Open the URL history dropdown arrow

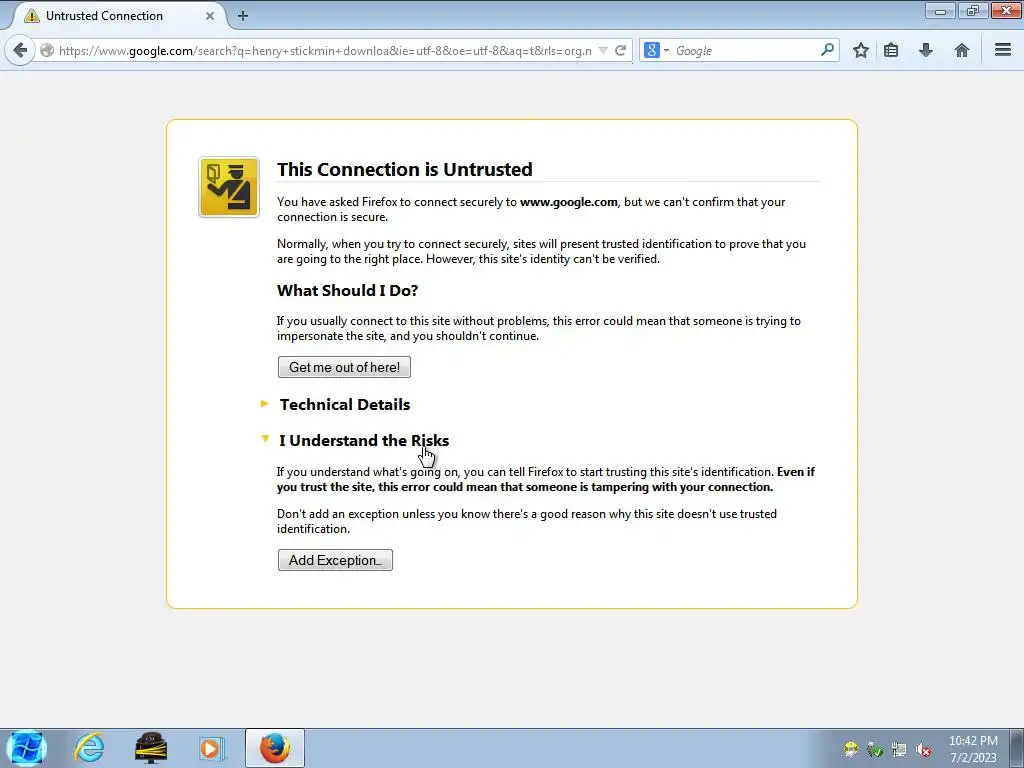coord(603,50)
